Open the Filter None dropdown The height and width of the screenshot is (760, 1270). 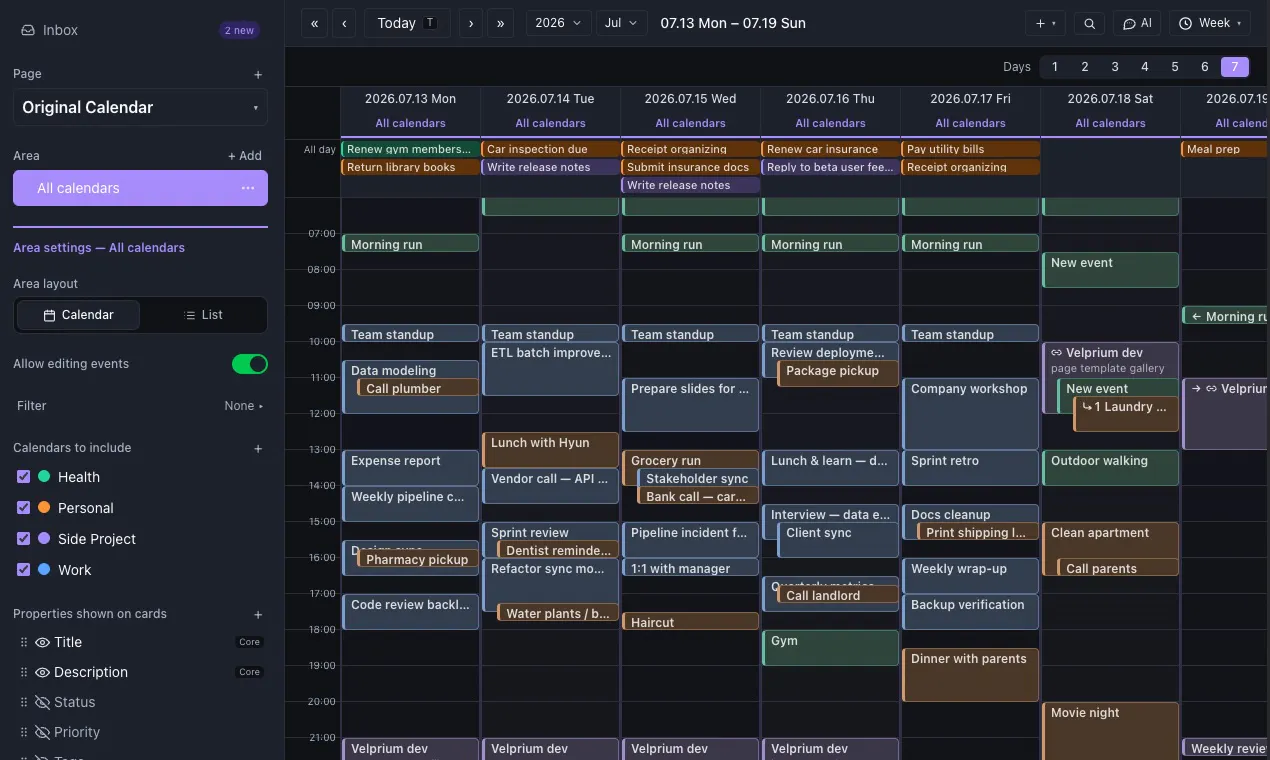tap(244, 406)
